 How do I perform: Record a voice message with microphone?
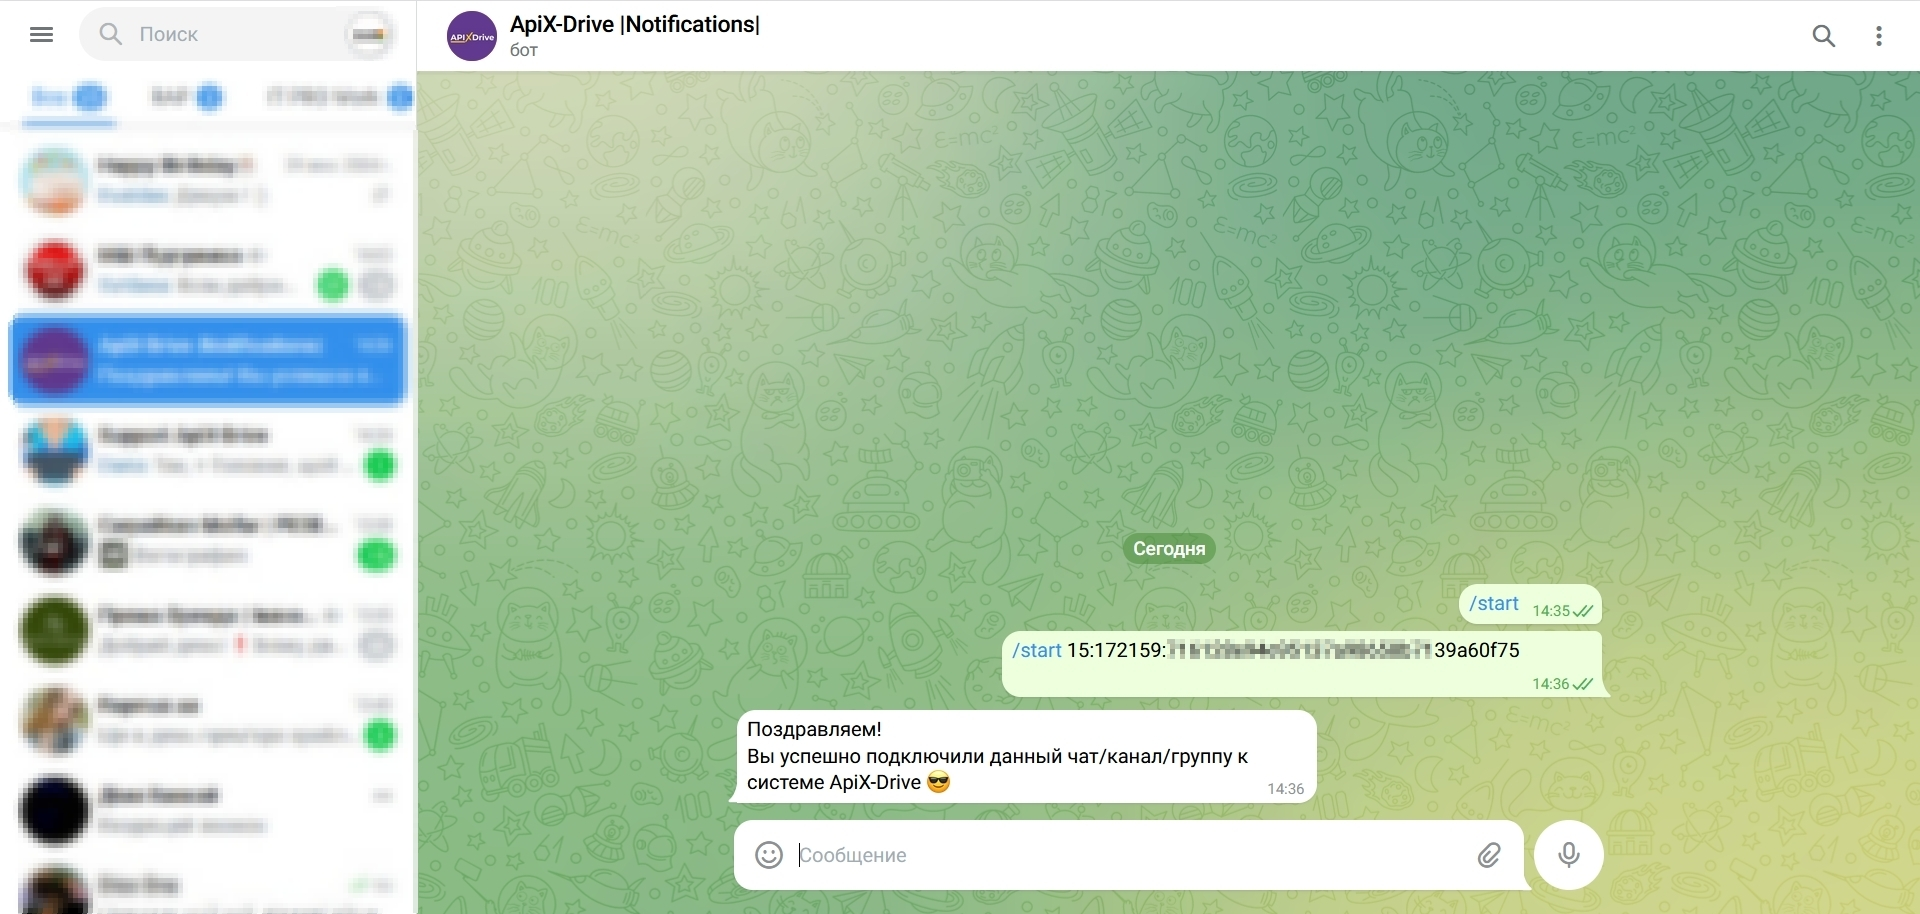pos(1569,855)
